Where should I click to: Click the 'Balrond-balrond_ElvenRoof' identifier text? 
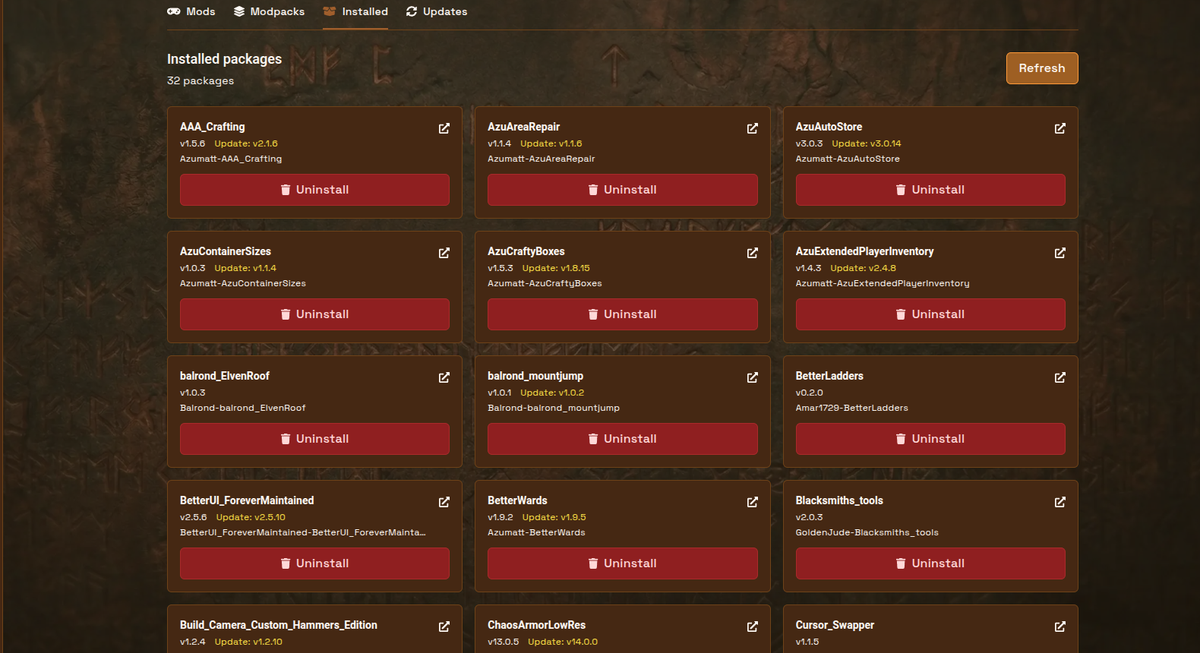243,408
